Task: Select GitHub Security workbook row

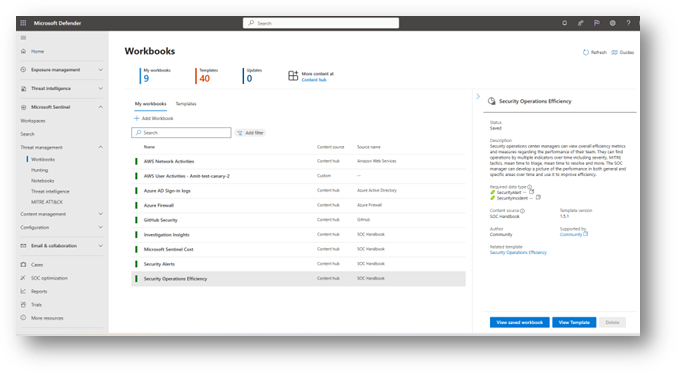Action: [x=298, y=220]
